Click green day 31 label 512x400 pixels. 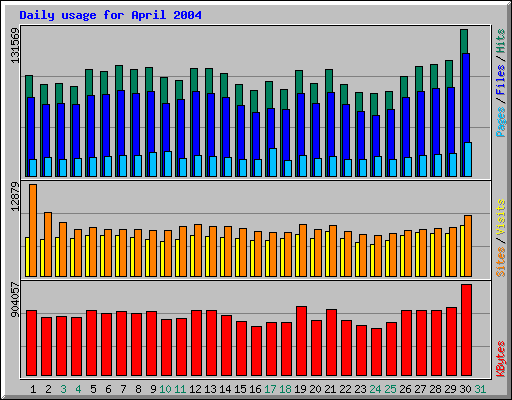(x=480, y=389)
